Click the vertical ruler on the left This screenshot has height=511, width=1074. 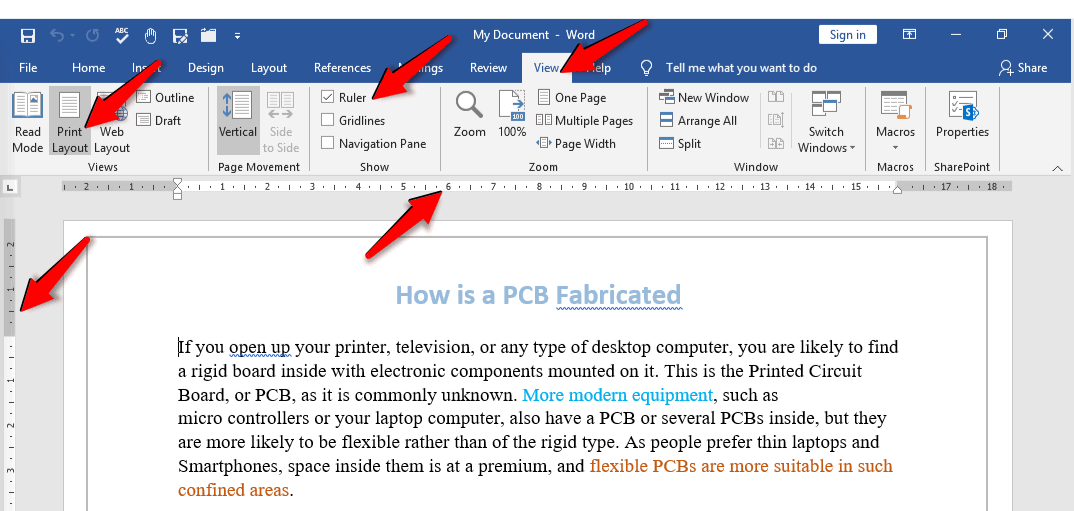(10, 365)
